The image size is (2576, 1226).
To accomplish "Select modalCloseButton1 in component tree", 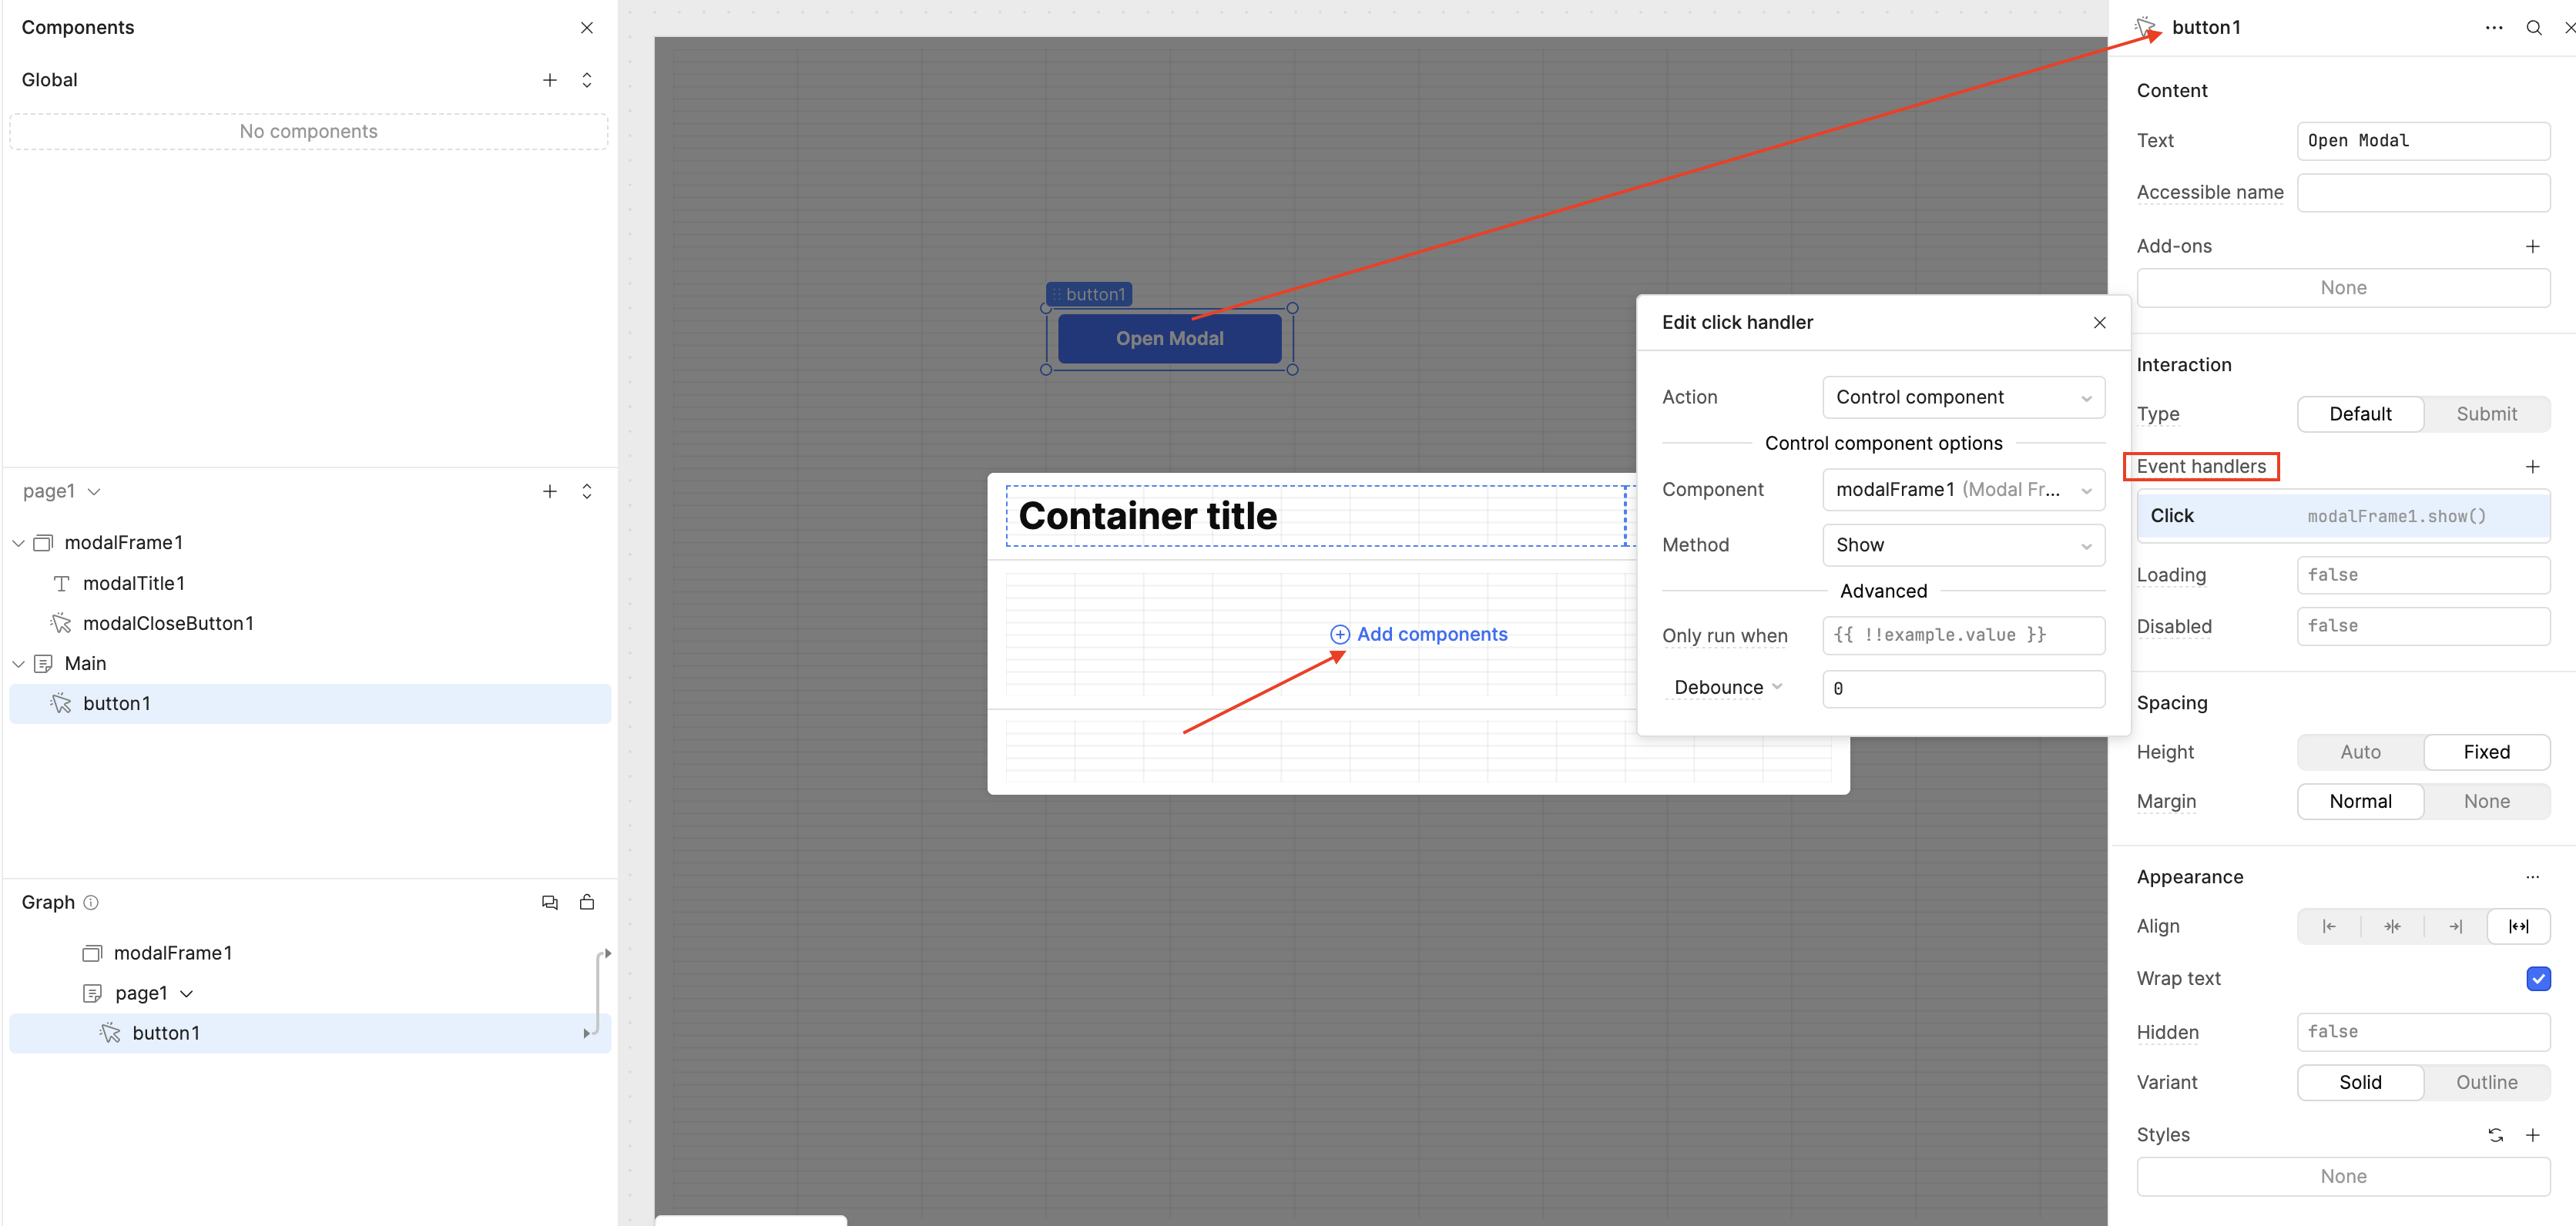I will click(x=167, y=623).
